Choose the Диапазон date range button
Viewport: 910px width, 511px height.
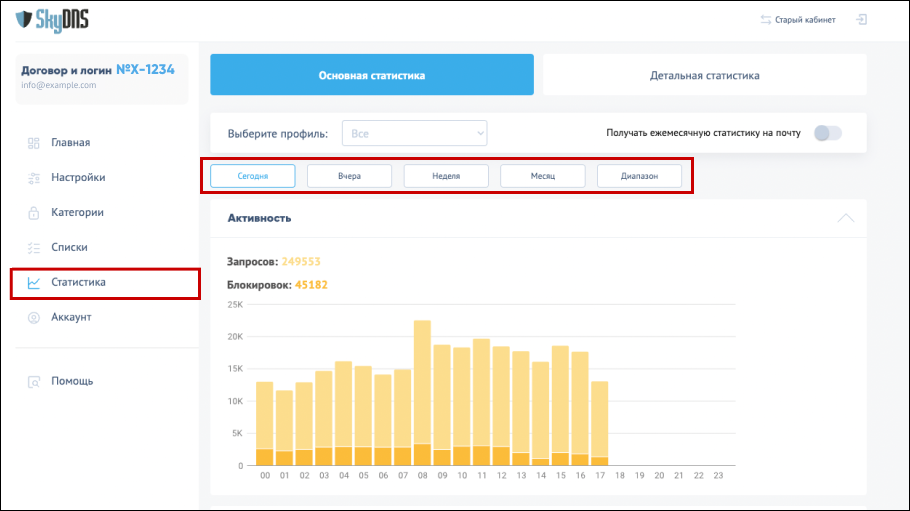640,176
